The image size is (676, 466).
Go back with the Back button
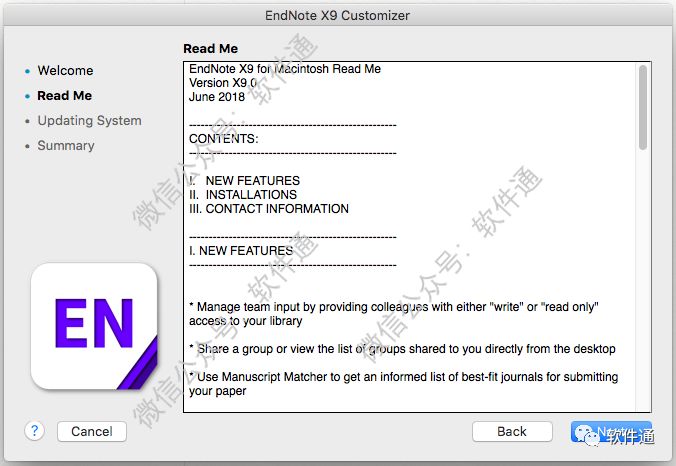pos(512,431)
